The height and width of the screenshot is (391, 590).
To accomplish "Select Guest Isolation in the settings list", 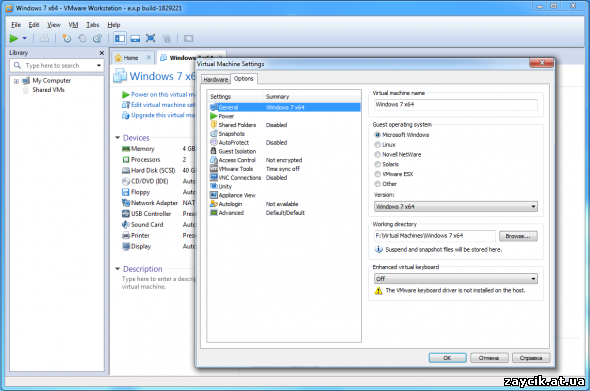I will coord(237,151).
